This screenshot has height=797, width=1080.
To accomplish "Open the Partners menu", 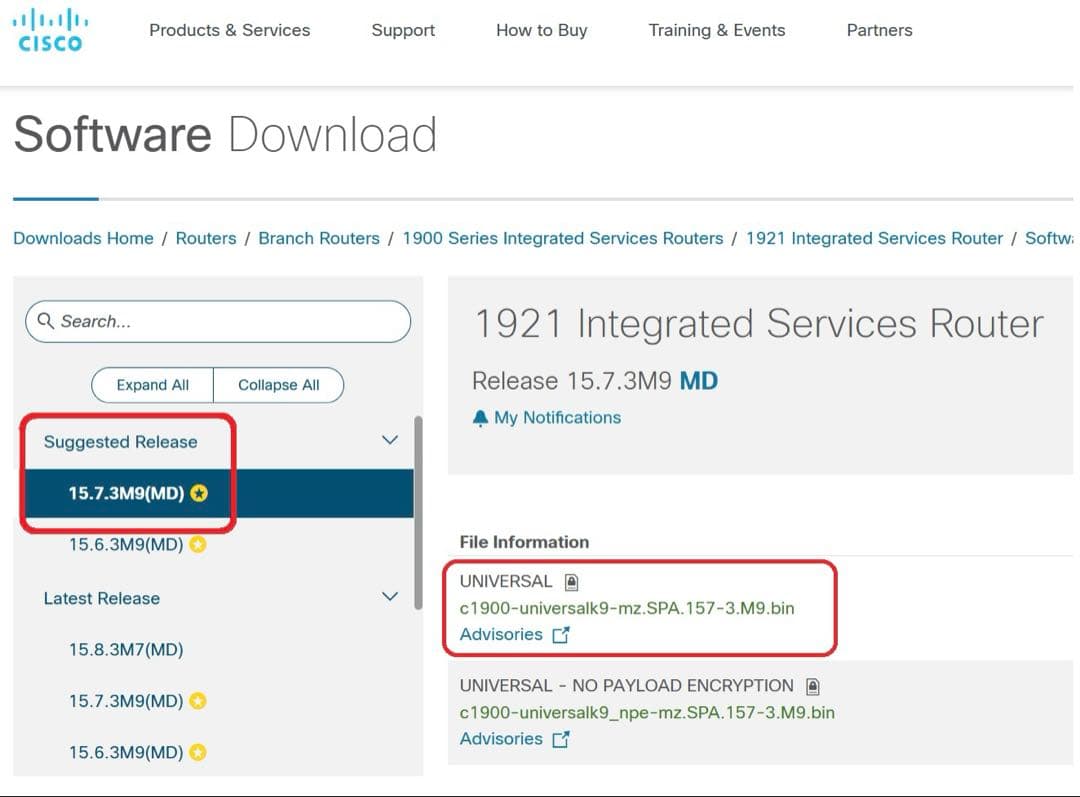I will tap(879, 30).
